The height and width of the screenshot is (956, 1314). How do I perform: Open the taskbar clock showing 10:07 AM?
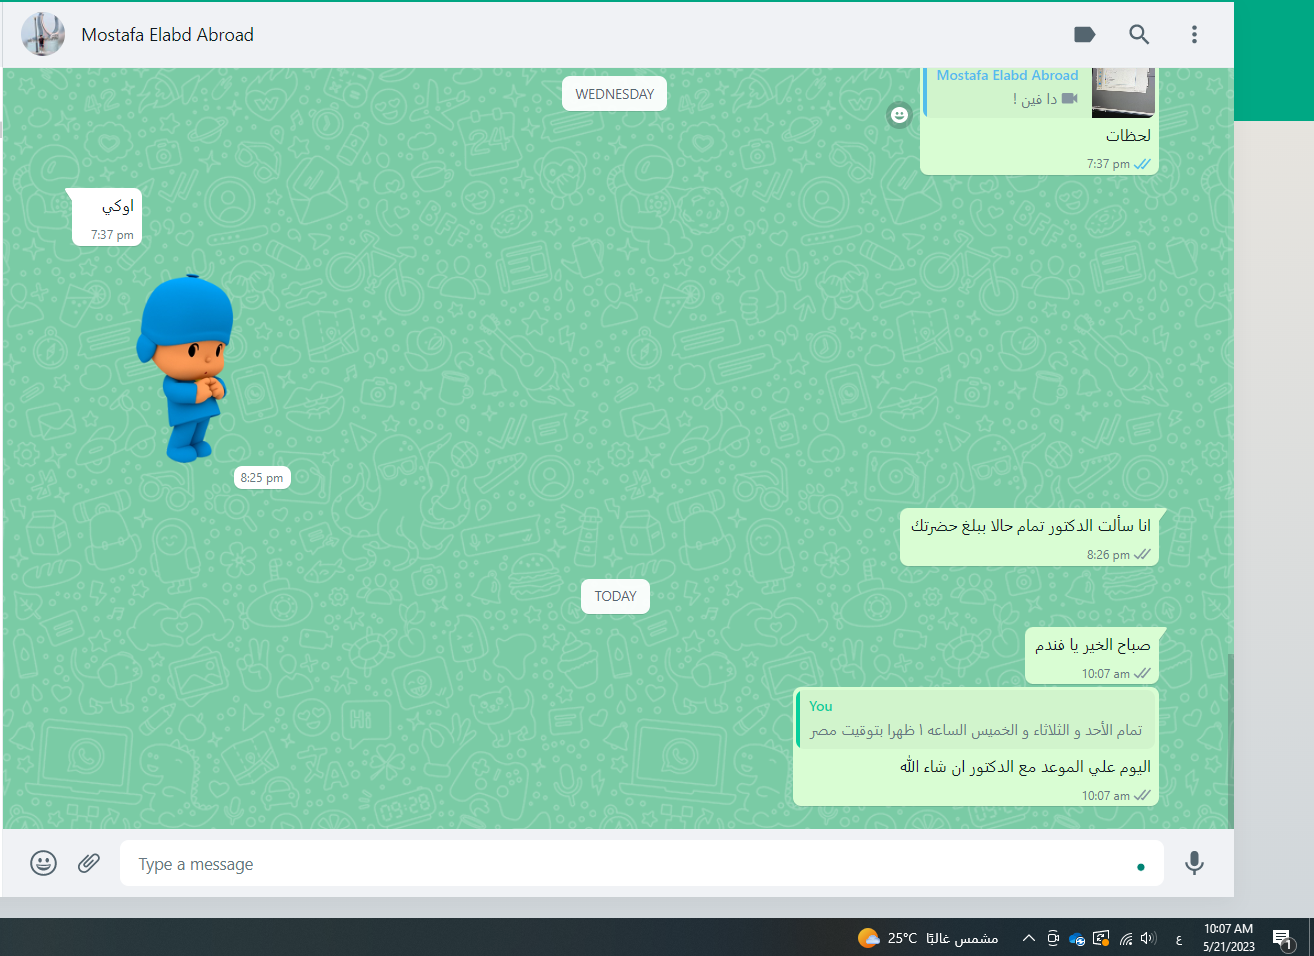tap(1228, 938)
